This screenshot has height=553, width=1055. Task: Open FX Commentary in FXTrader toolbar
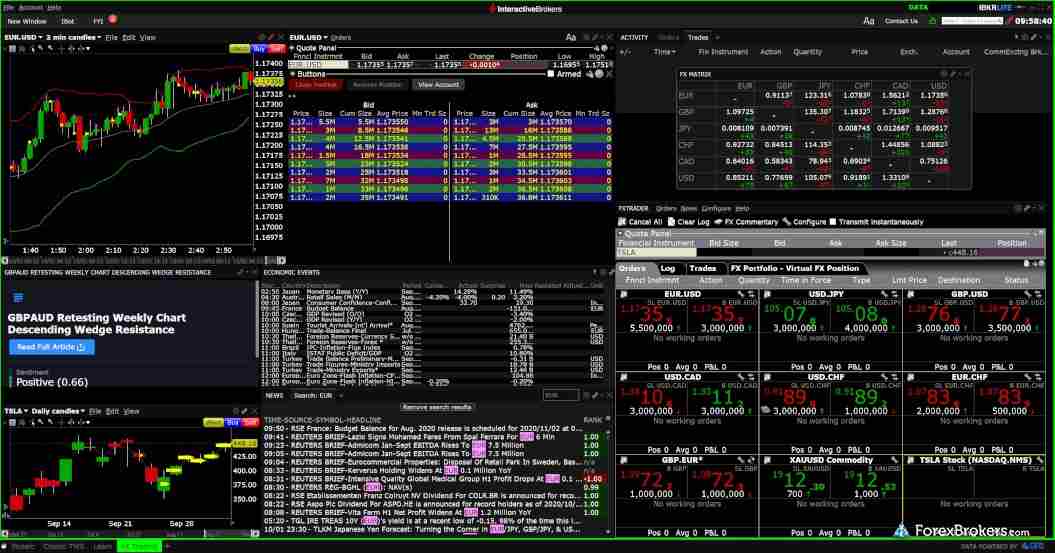pos(746,221)
